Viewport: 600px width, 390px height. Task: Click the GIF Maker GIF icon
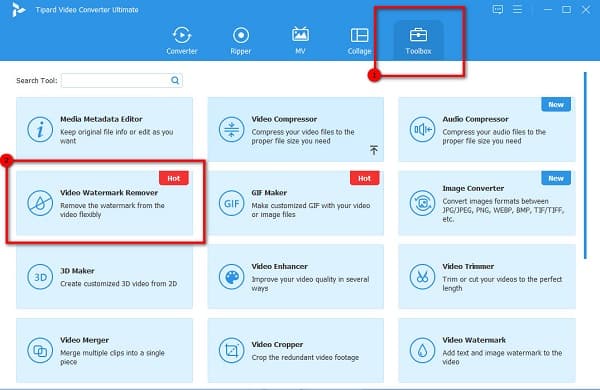click(232, 203)
